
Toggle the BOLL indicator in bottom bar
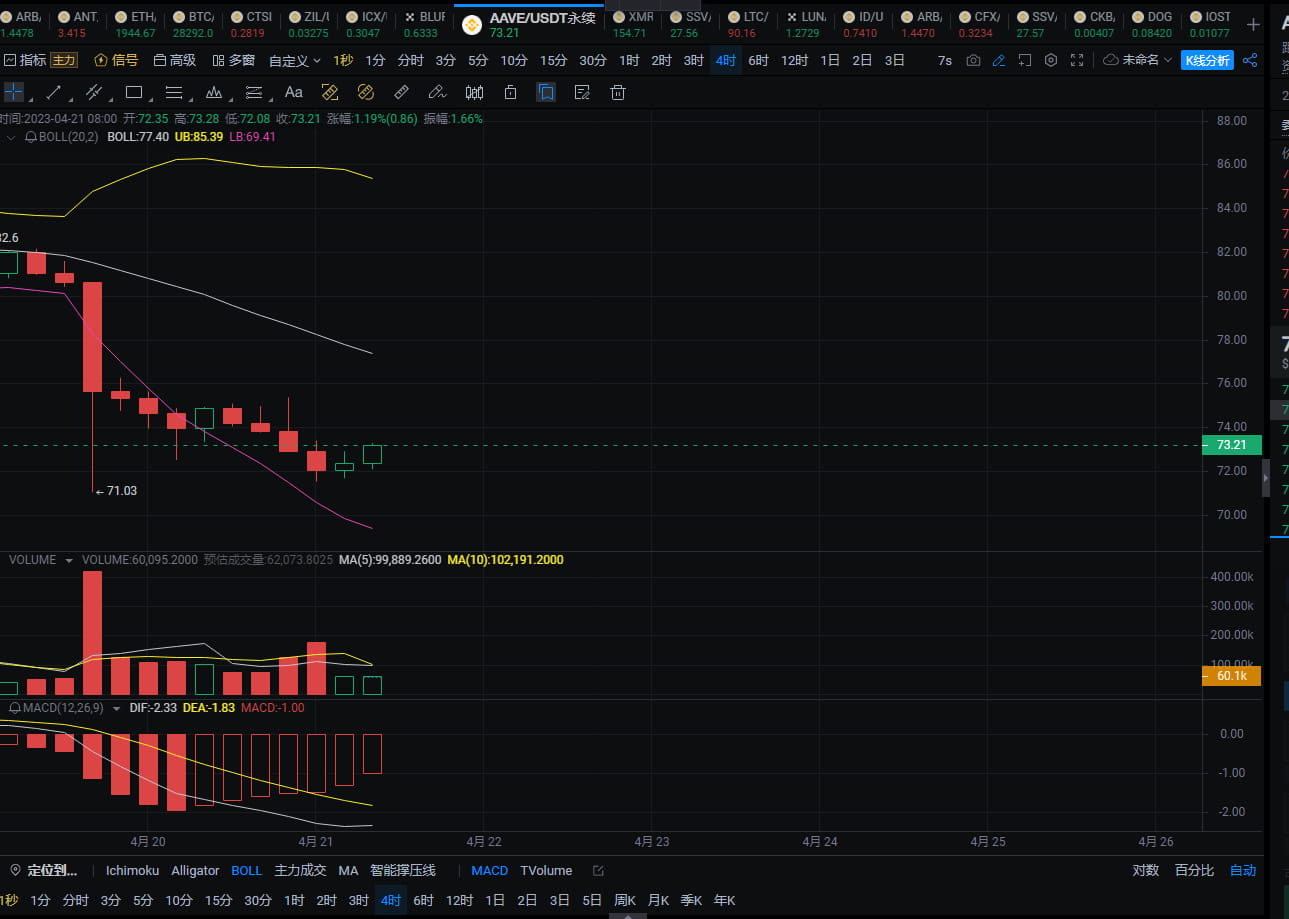247,870
